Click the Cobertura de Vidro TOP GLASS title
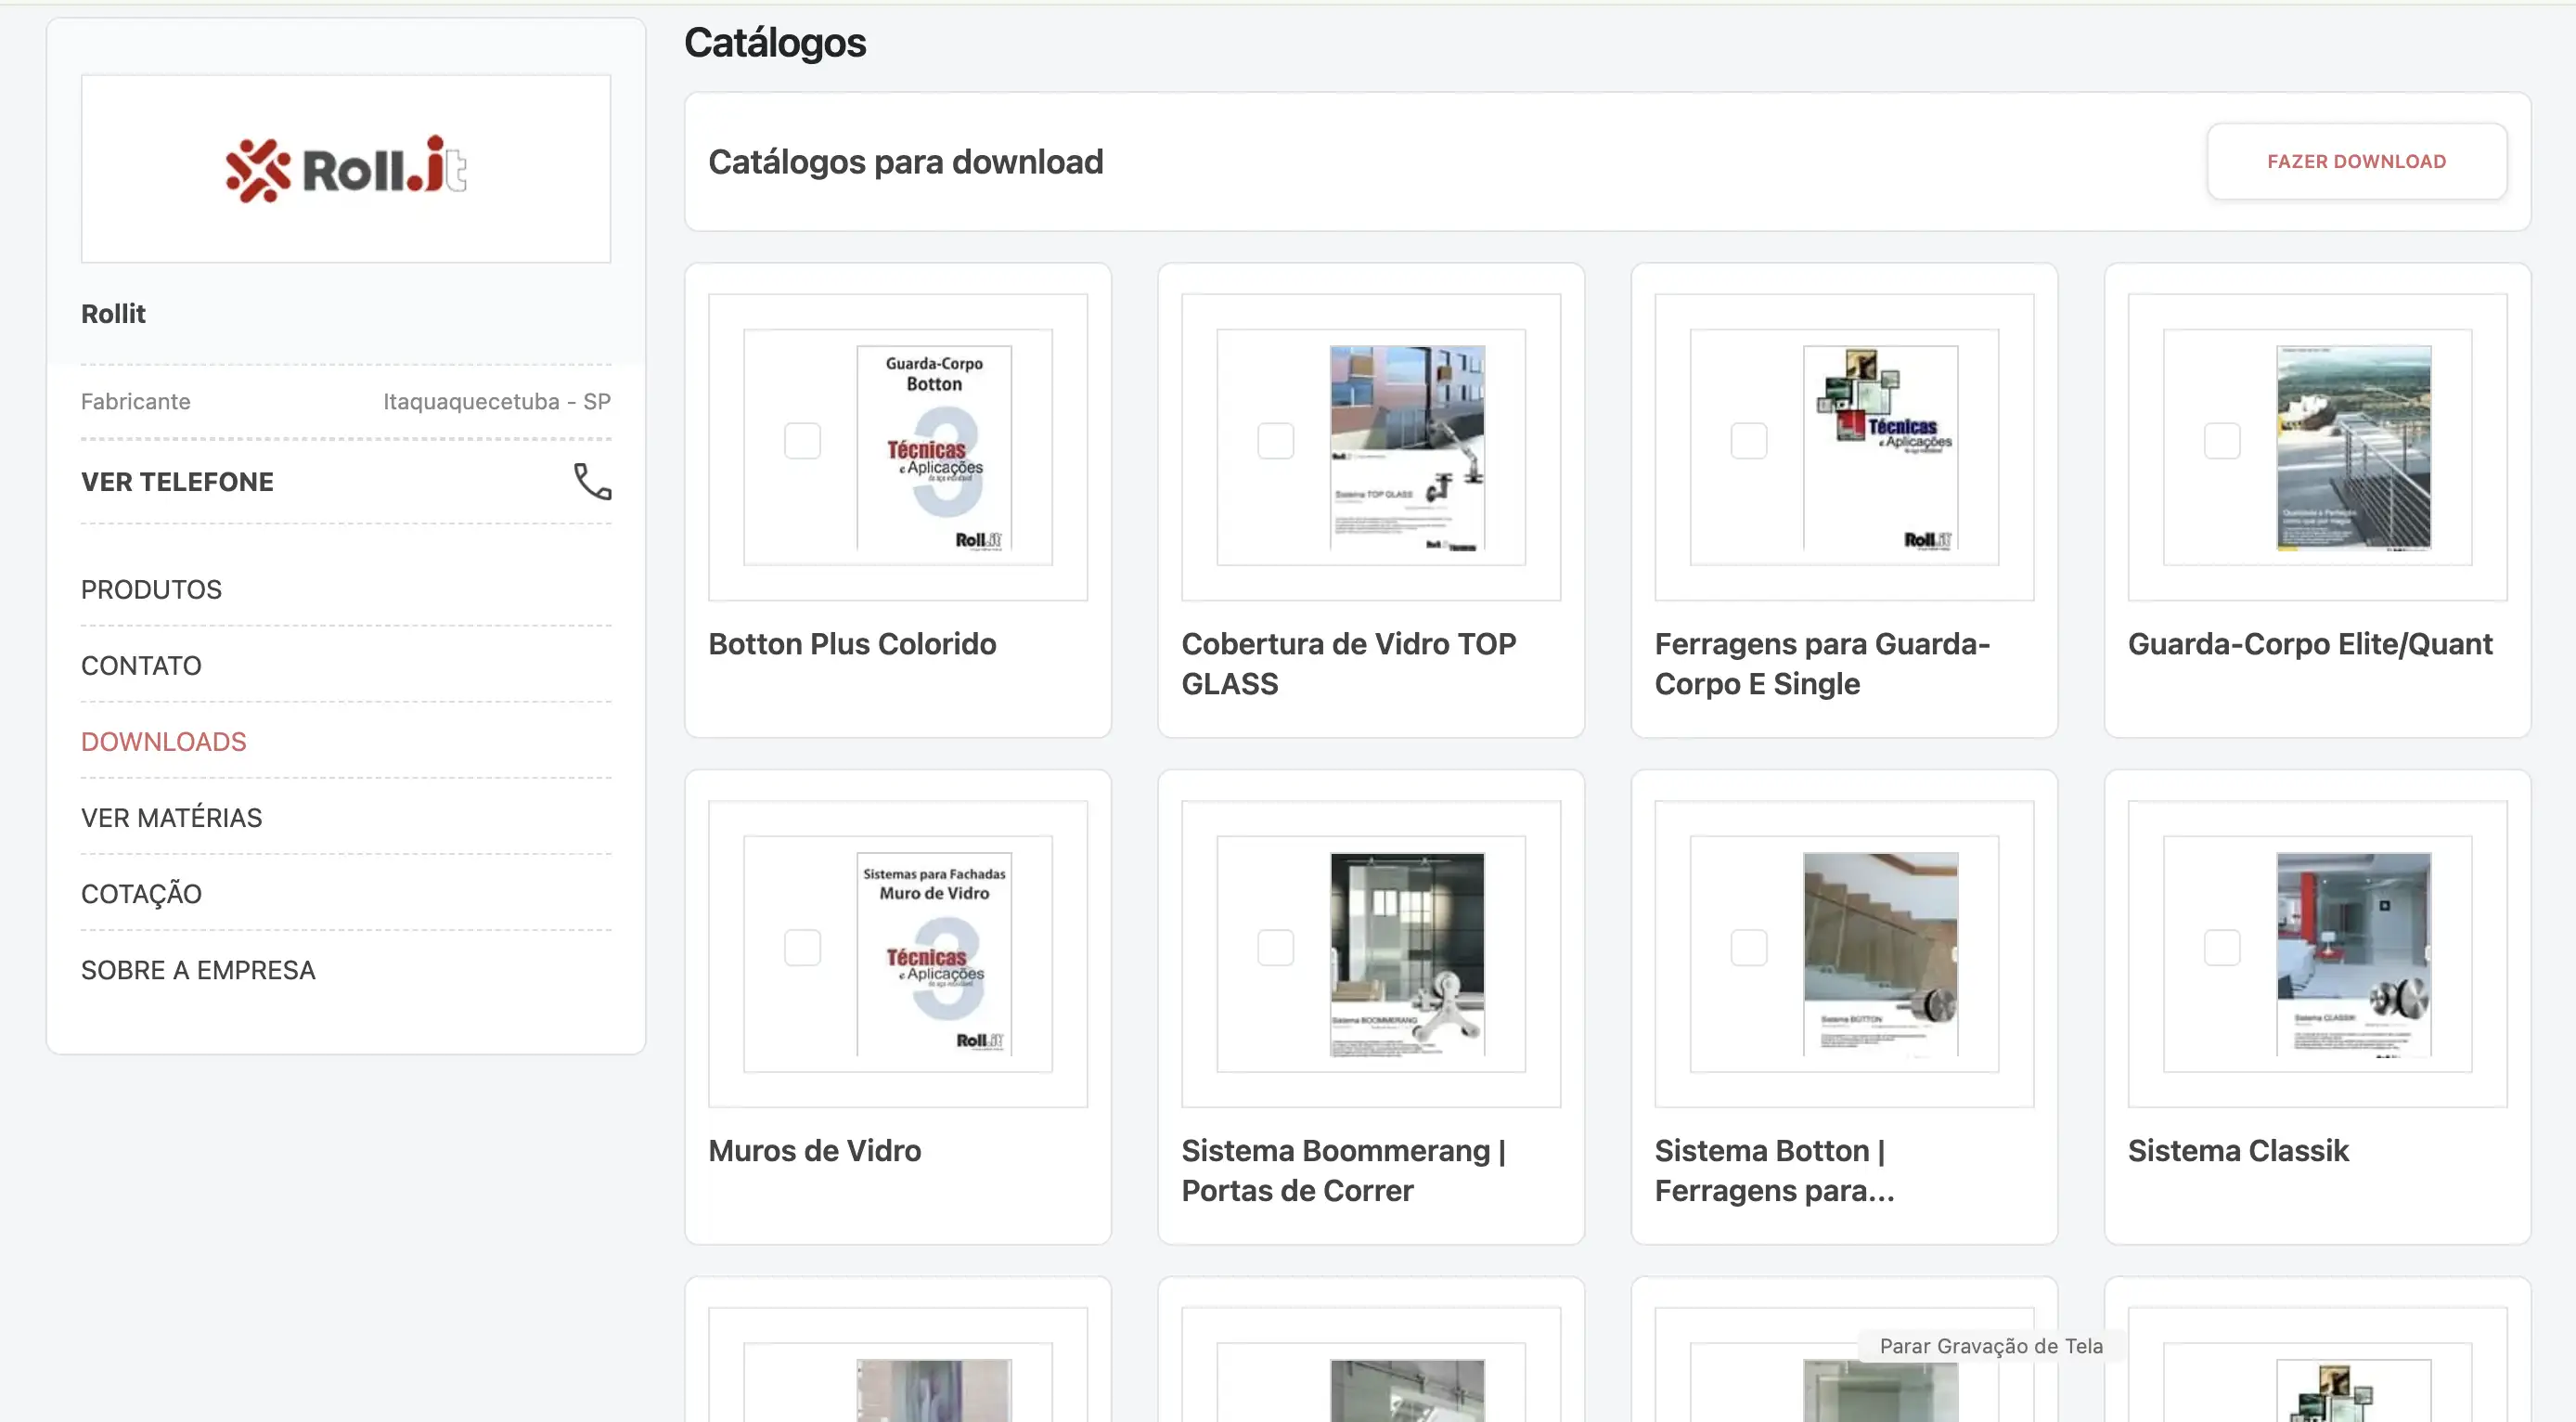The height and width of the screenshot is (1422, 2576). point(1348,663)
